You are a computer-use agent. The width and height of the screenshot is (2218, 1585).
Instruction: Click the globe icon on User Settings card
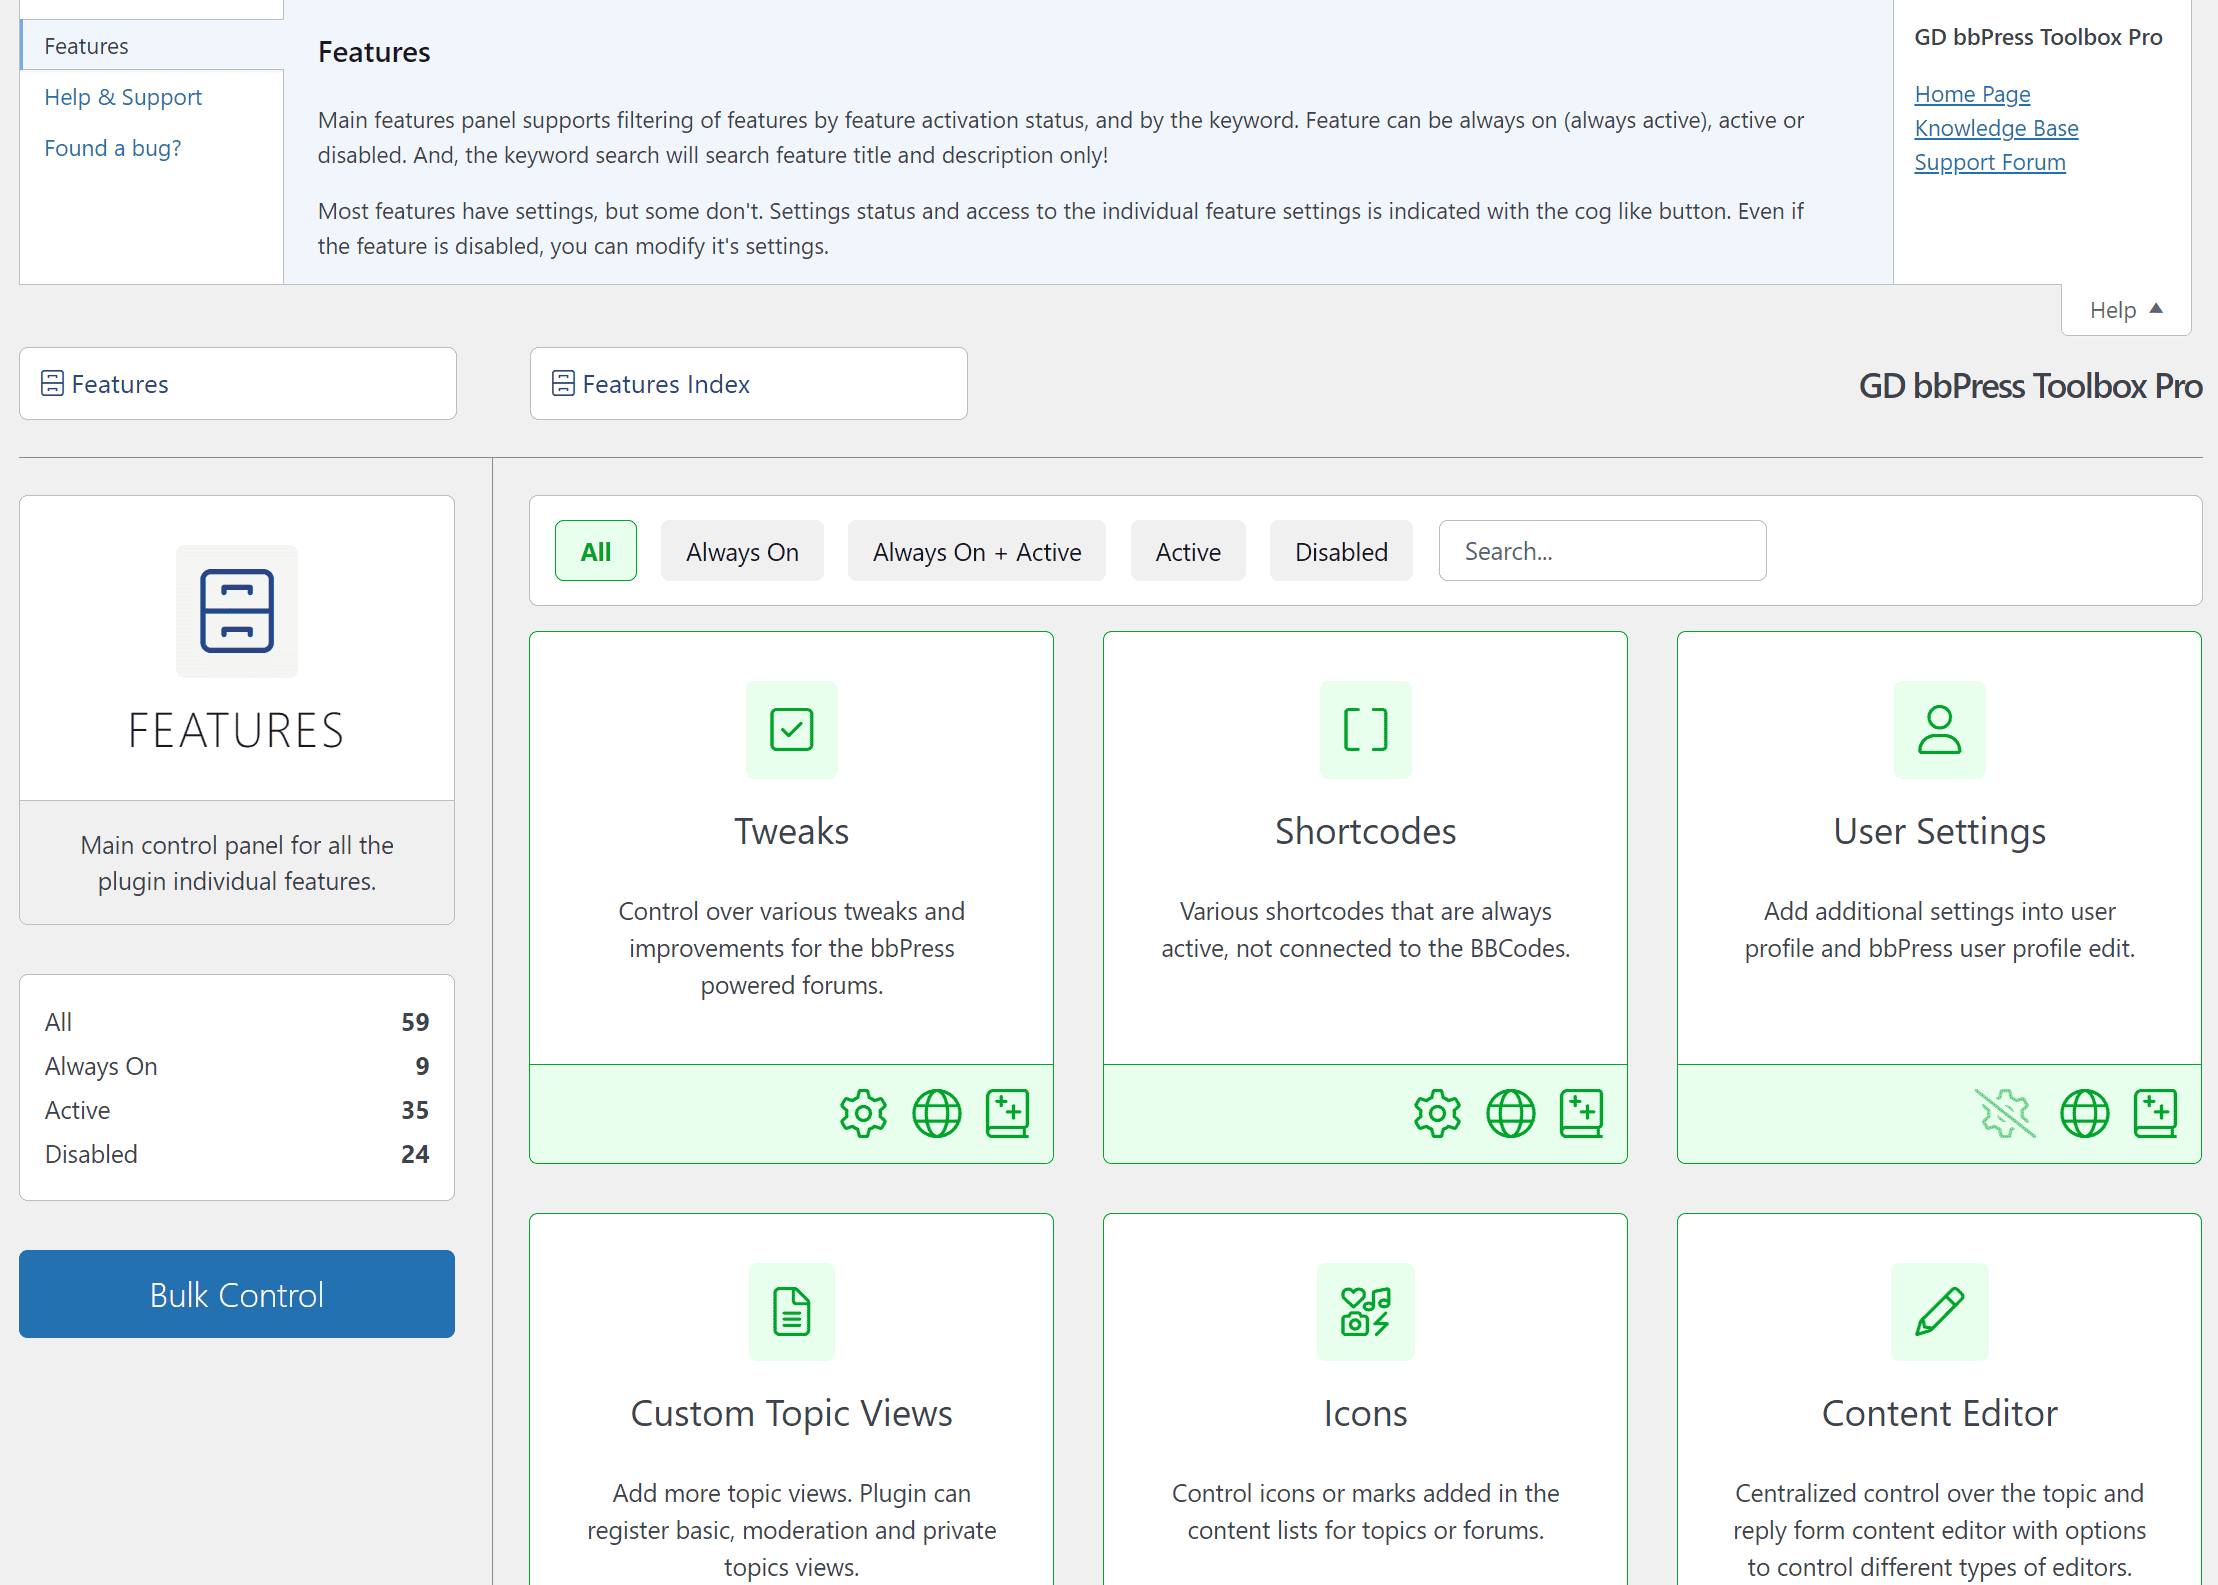[2085, 1113]
